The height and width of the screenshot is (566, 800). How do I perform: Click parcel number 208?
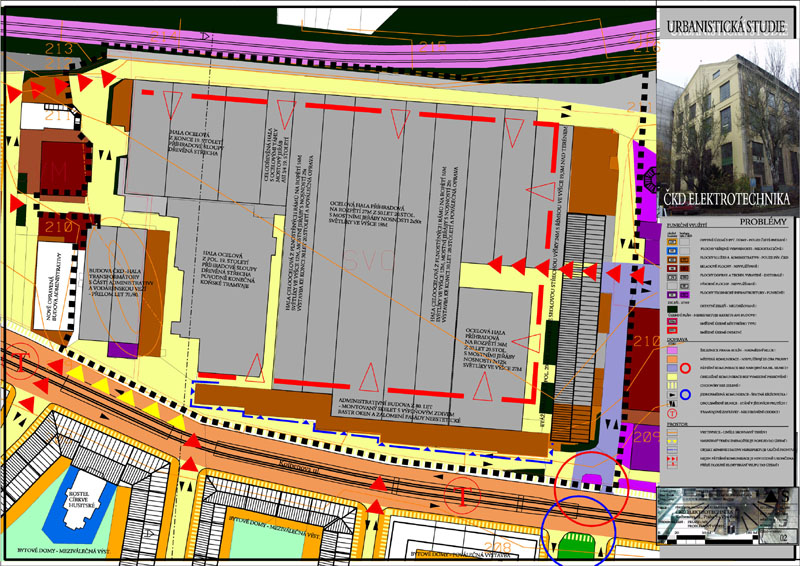tap(496, 549)
